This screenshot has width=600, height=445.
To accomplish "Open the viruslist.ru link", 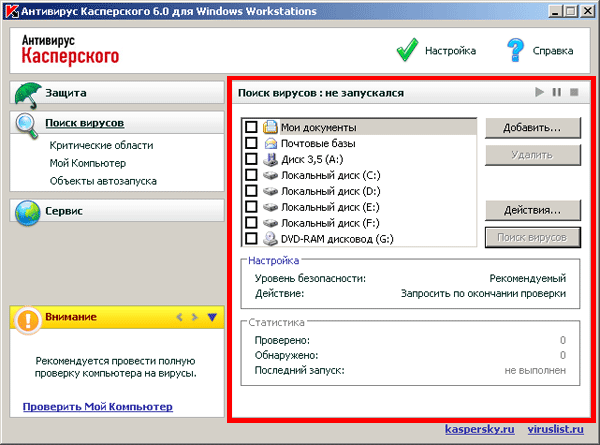I will (x=556, y=429).
